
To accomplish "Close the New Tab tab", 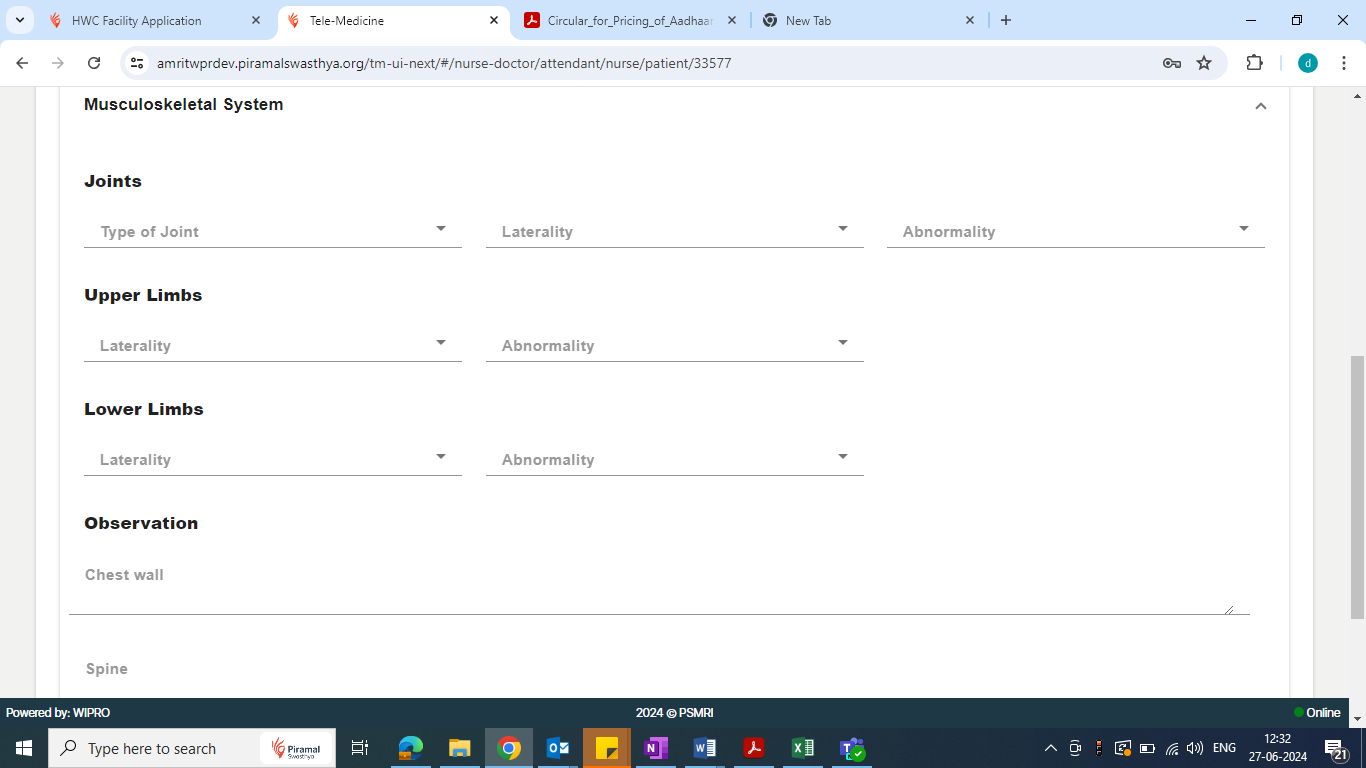I will click(x=969, y=20).
